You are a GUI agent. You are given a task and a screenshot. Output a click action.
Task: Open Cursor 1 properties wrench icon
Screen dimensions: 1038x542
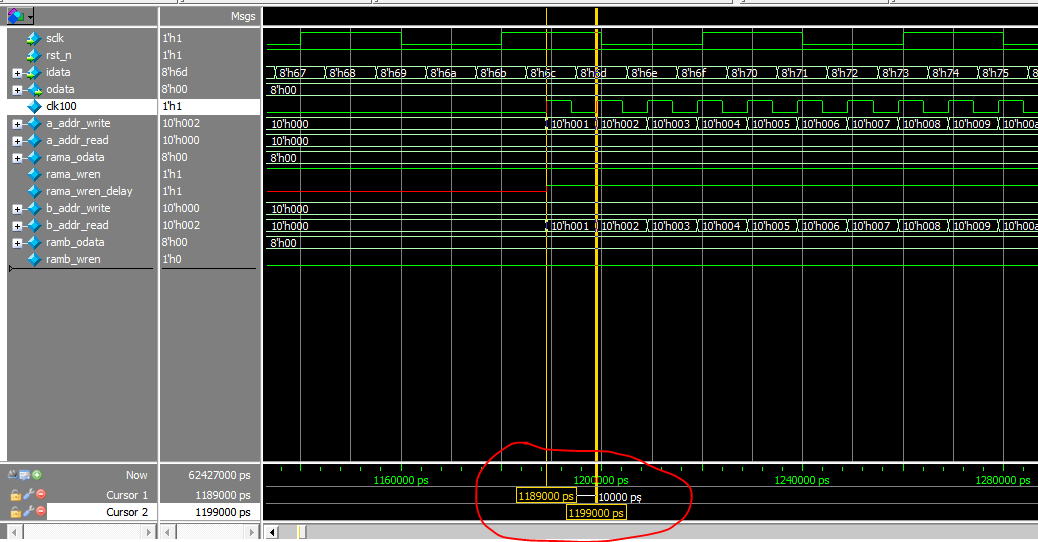coord(29,495)
